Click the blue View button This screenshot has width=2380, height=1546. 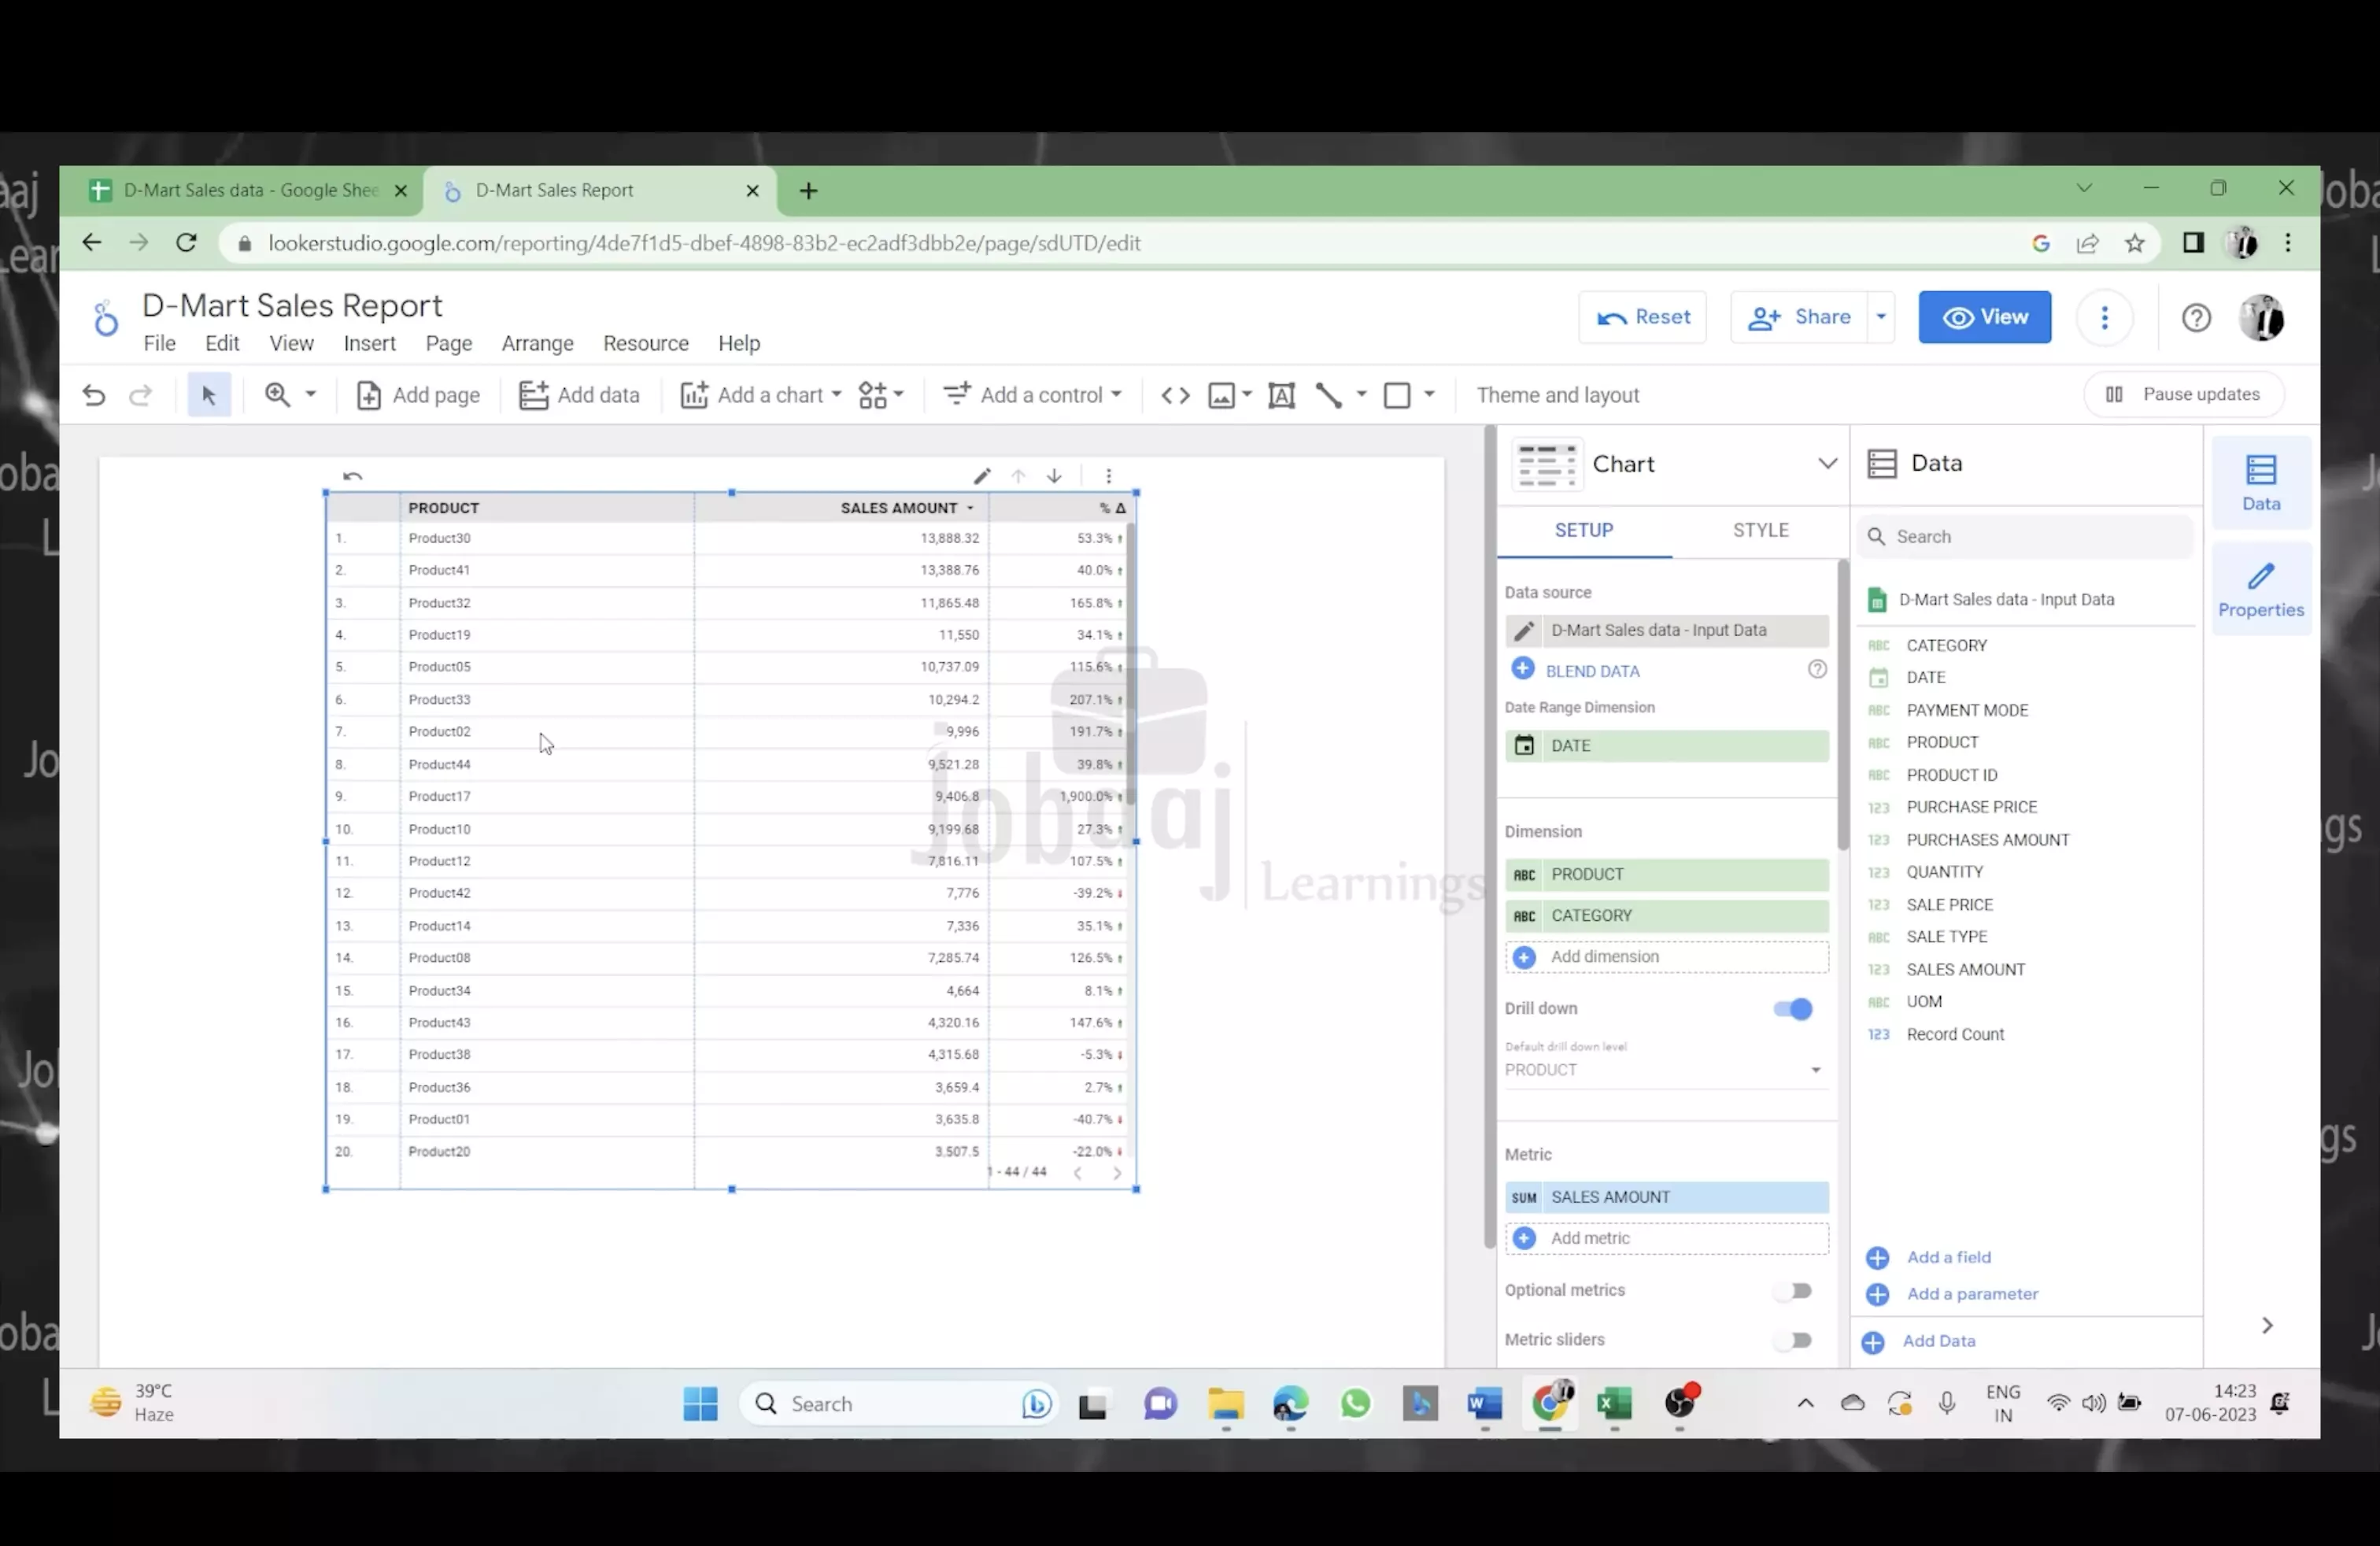coord(1985,317)
